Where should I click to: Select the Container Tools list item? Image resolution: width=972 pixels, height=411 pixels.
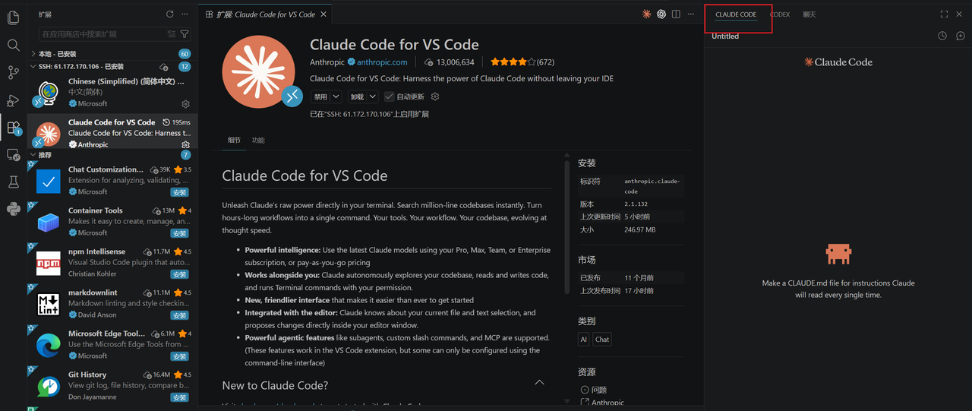(x=113, y=221)
